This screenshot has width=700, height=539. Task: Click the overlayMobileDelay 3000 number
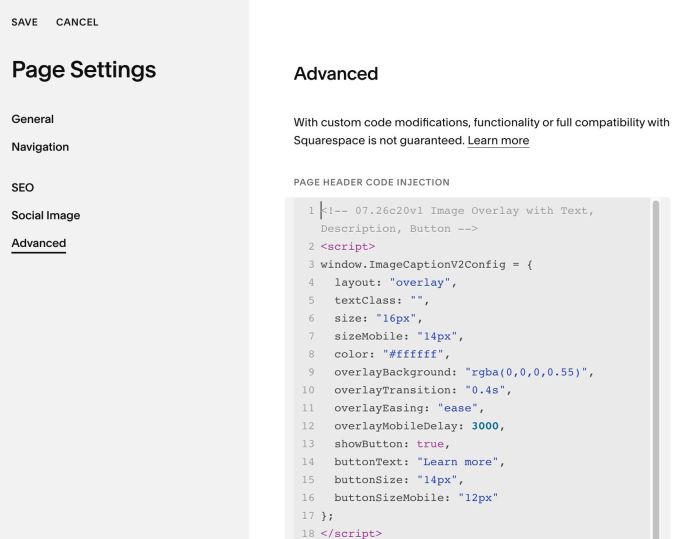click(x=485, y=426)
